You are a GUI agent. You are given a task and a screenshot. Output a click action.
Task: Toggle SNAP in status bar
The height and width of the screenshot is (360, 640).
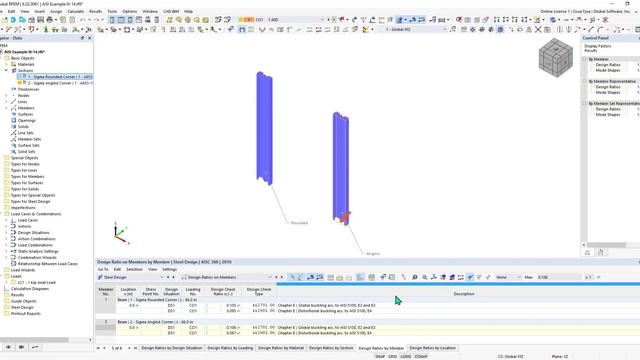coord(380,356)
